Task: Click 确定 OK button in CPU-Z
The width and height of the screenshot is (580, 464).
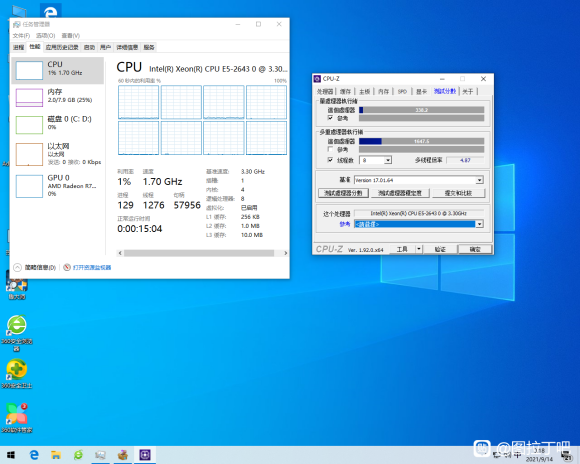Action: click(475, 249)
